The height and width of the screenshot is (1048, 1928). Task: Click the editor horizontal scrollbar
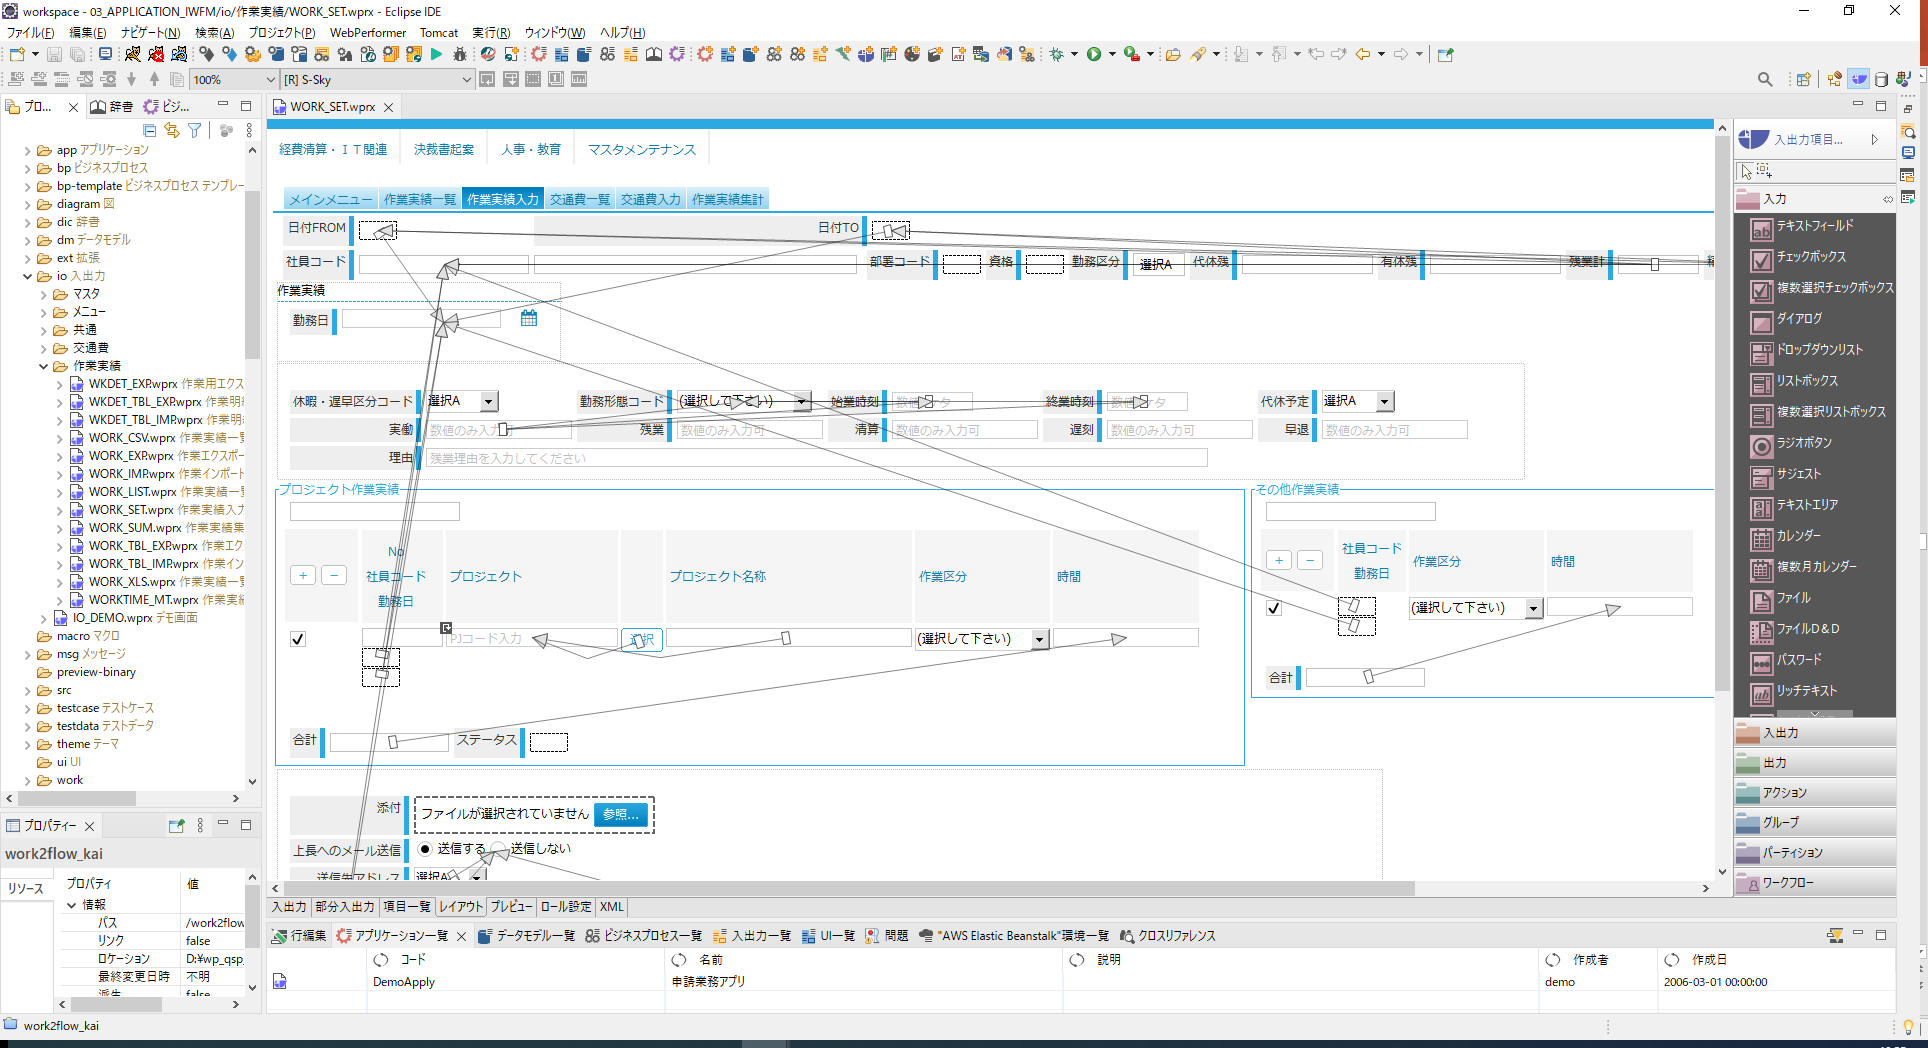[x=850, y=888]
